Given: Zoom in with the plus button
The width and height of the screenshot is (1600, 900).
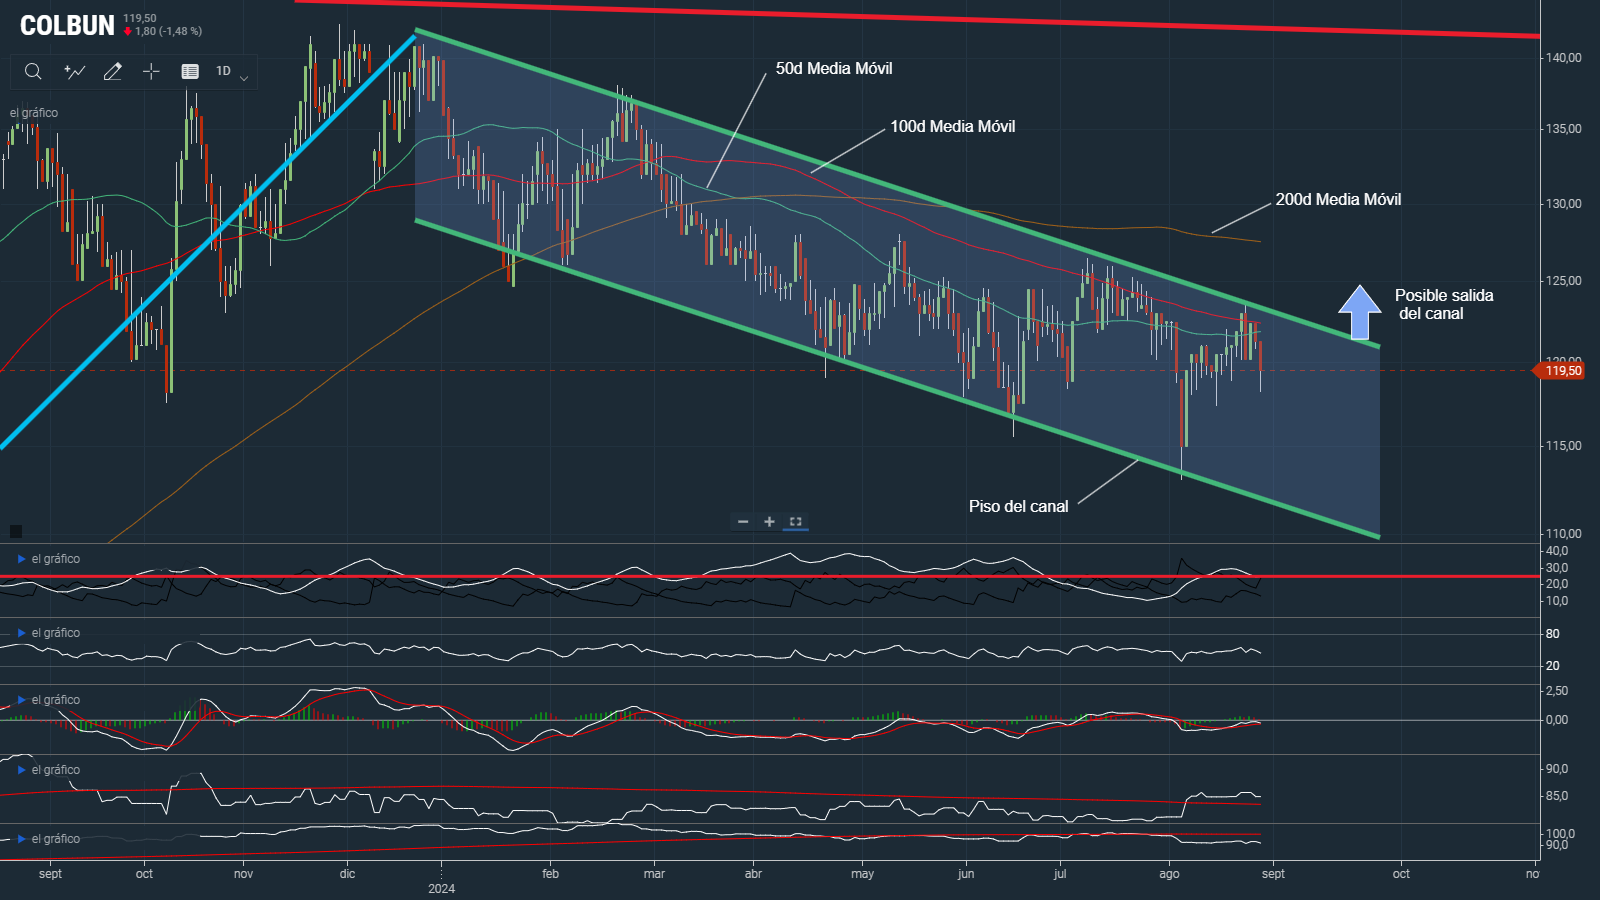Looking at the screenshot, I should click(x=769, y=521).
